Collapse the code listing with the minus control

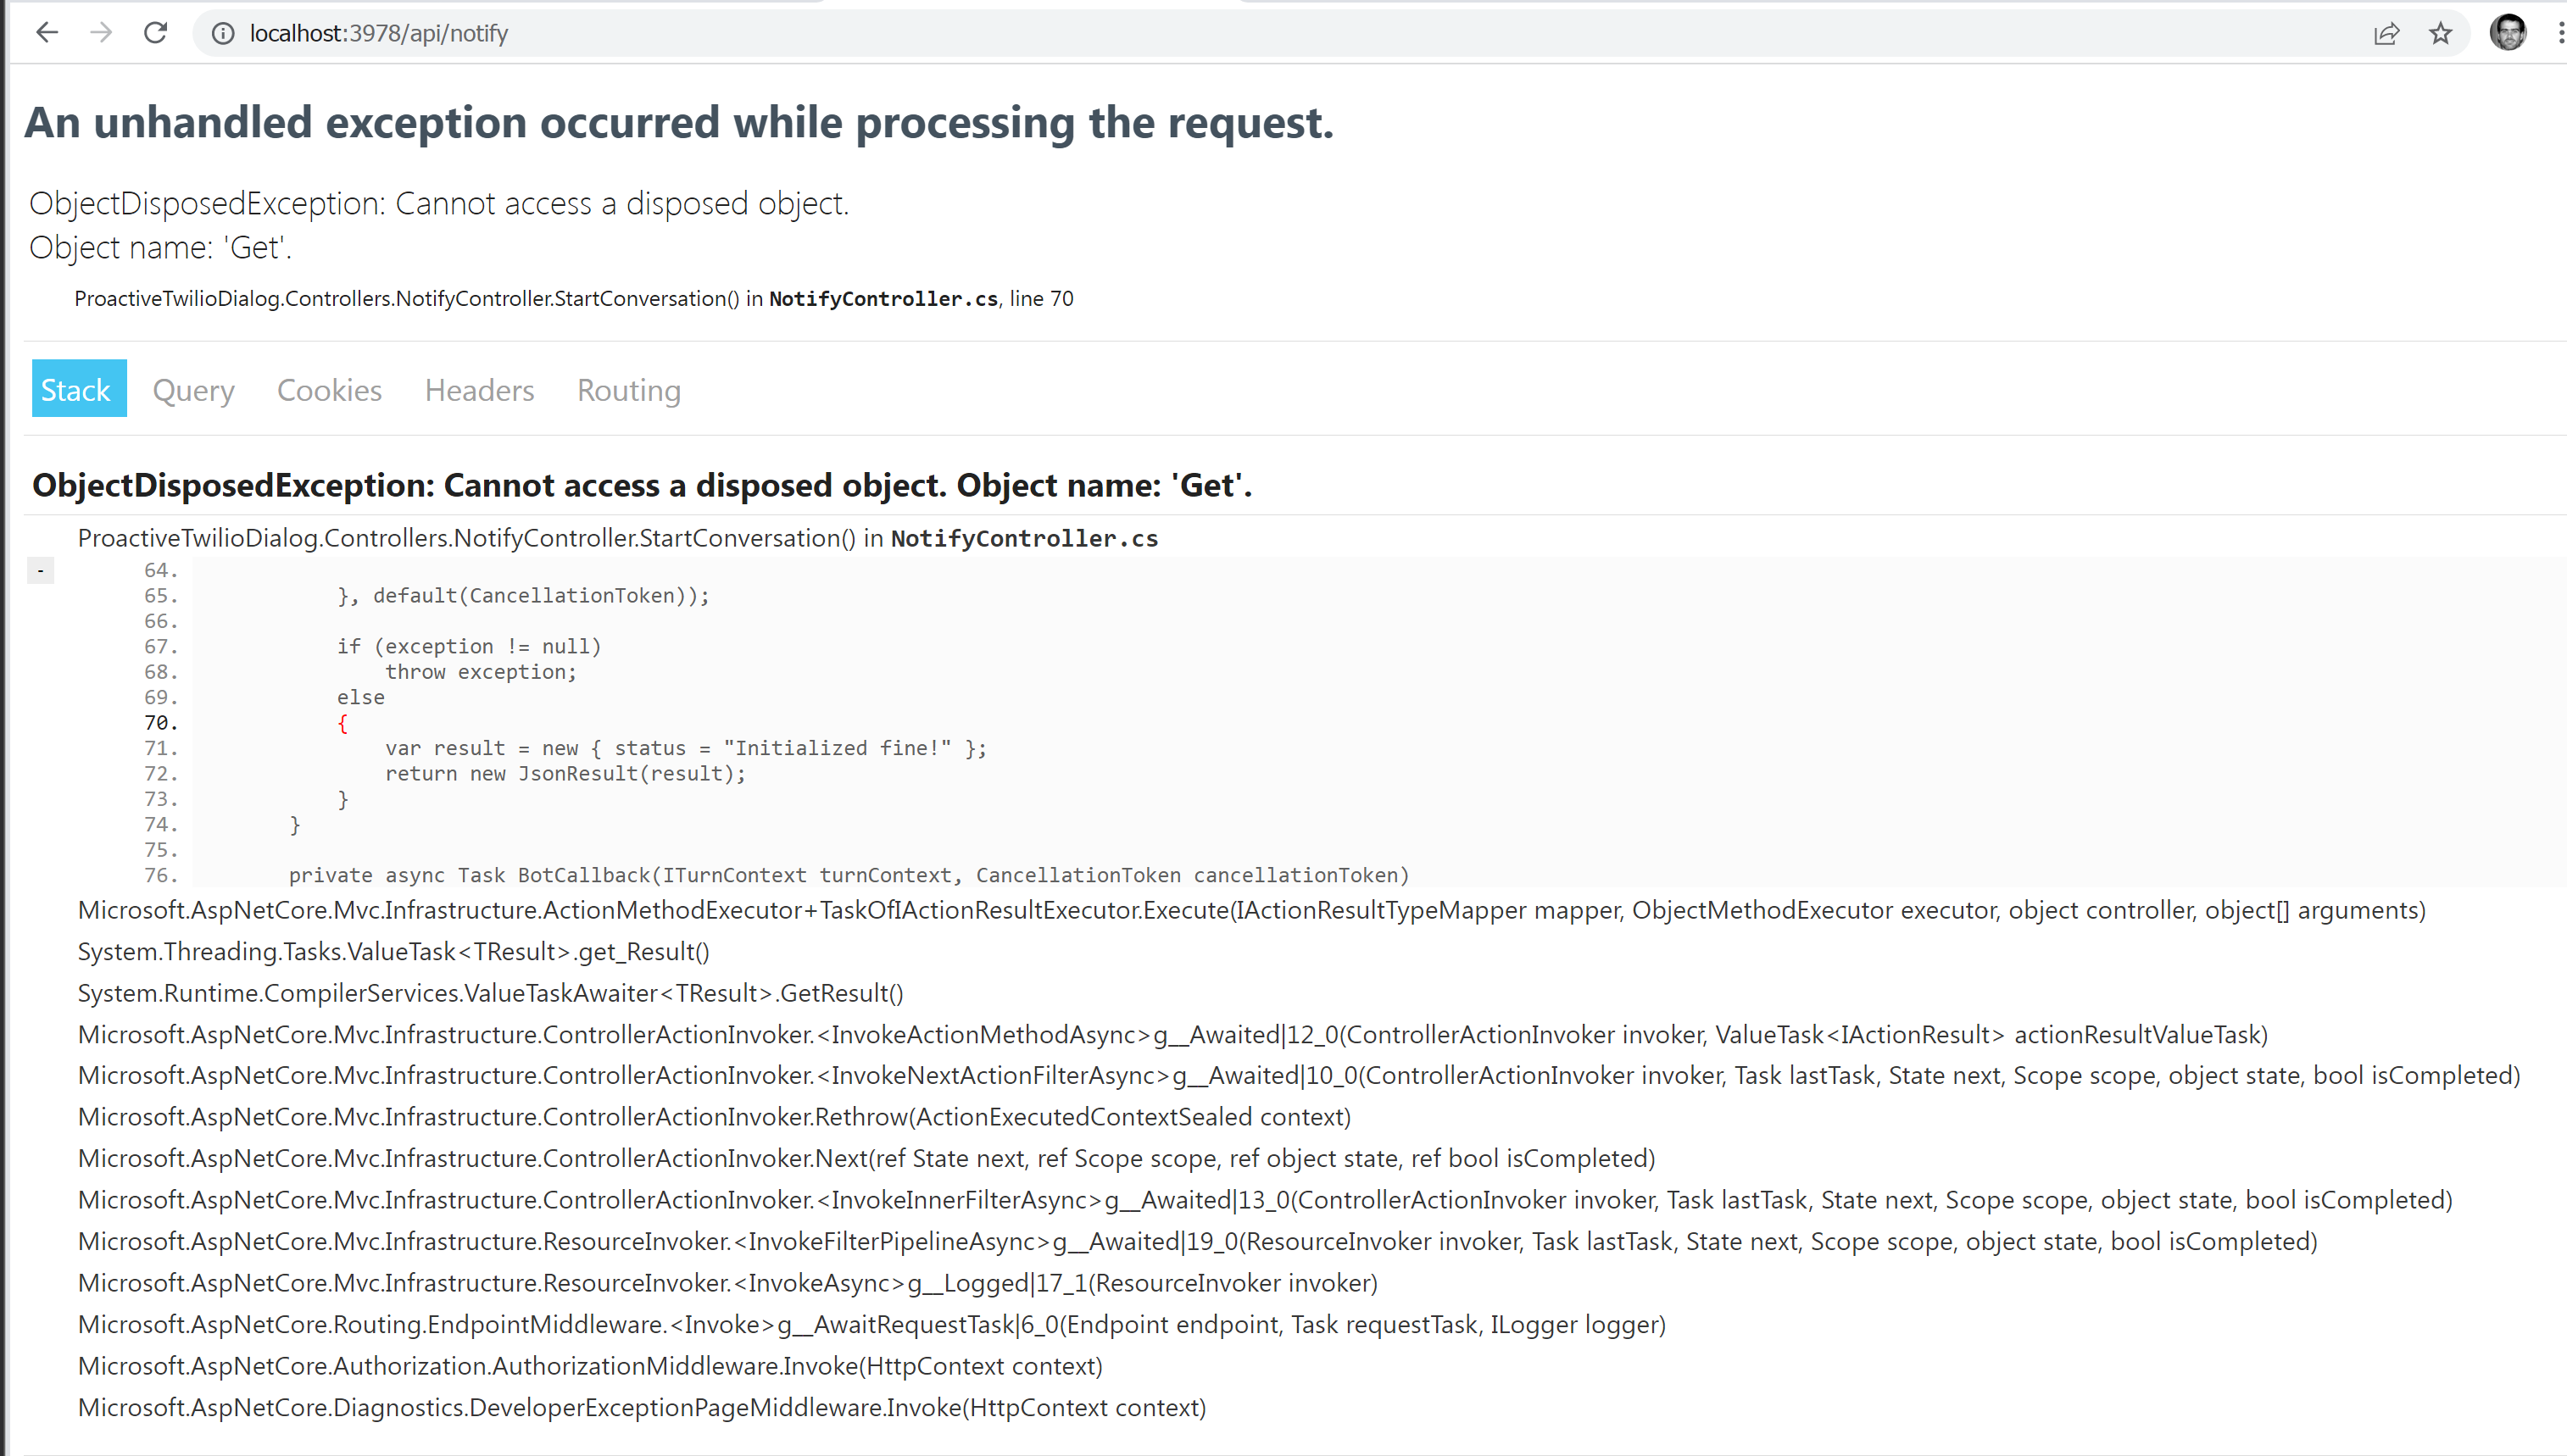click(x=40, y=570)
